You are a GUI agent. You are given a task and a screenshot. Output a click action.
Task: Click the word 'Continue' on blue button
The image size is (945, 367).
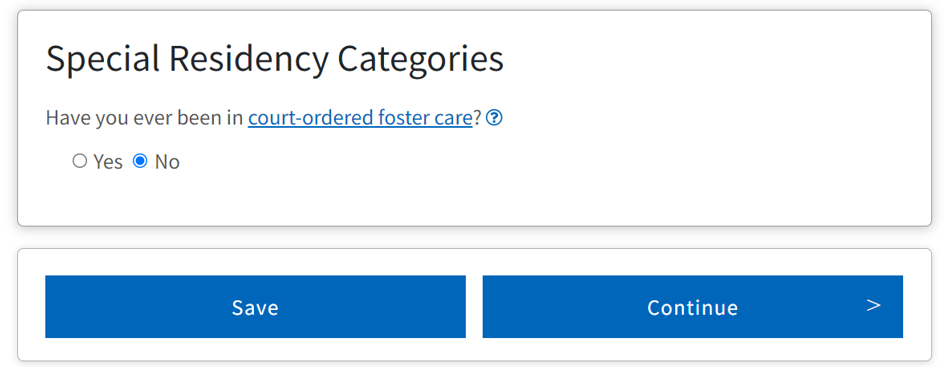(x=692, y=308)
